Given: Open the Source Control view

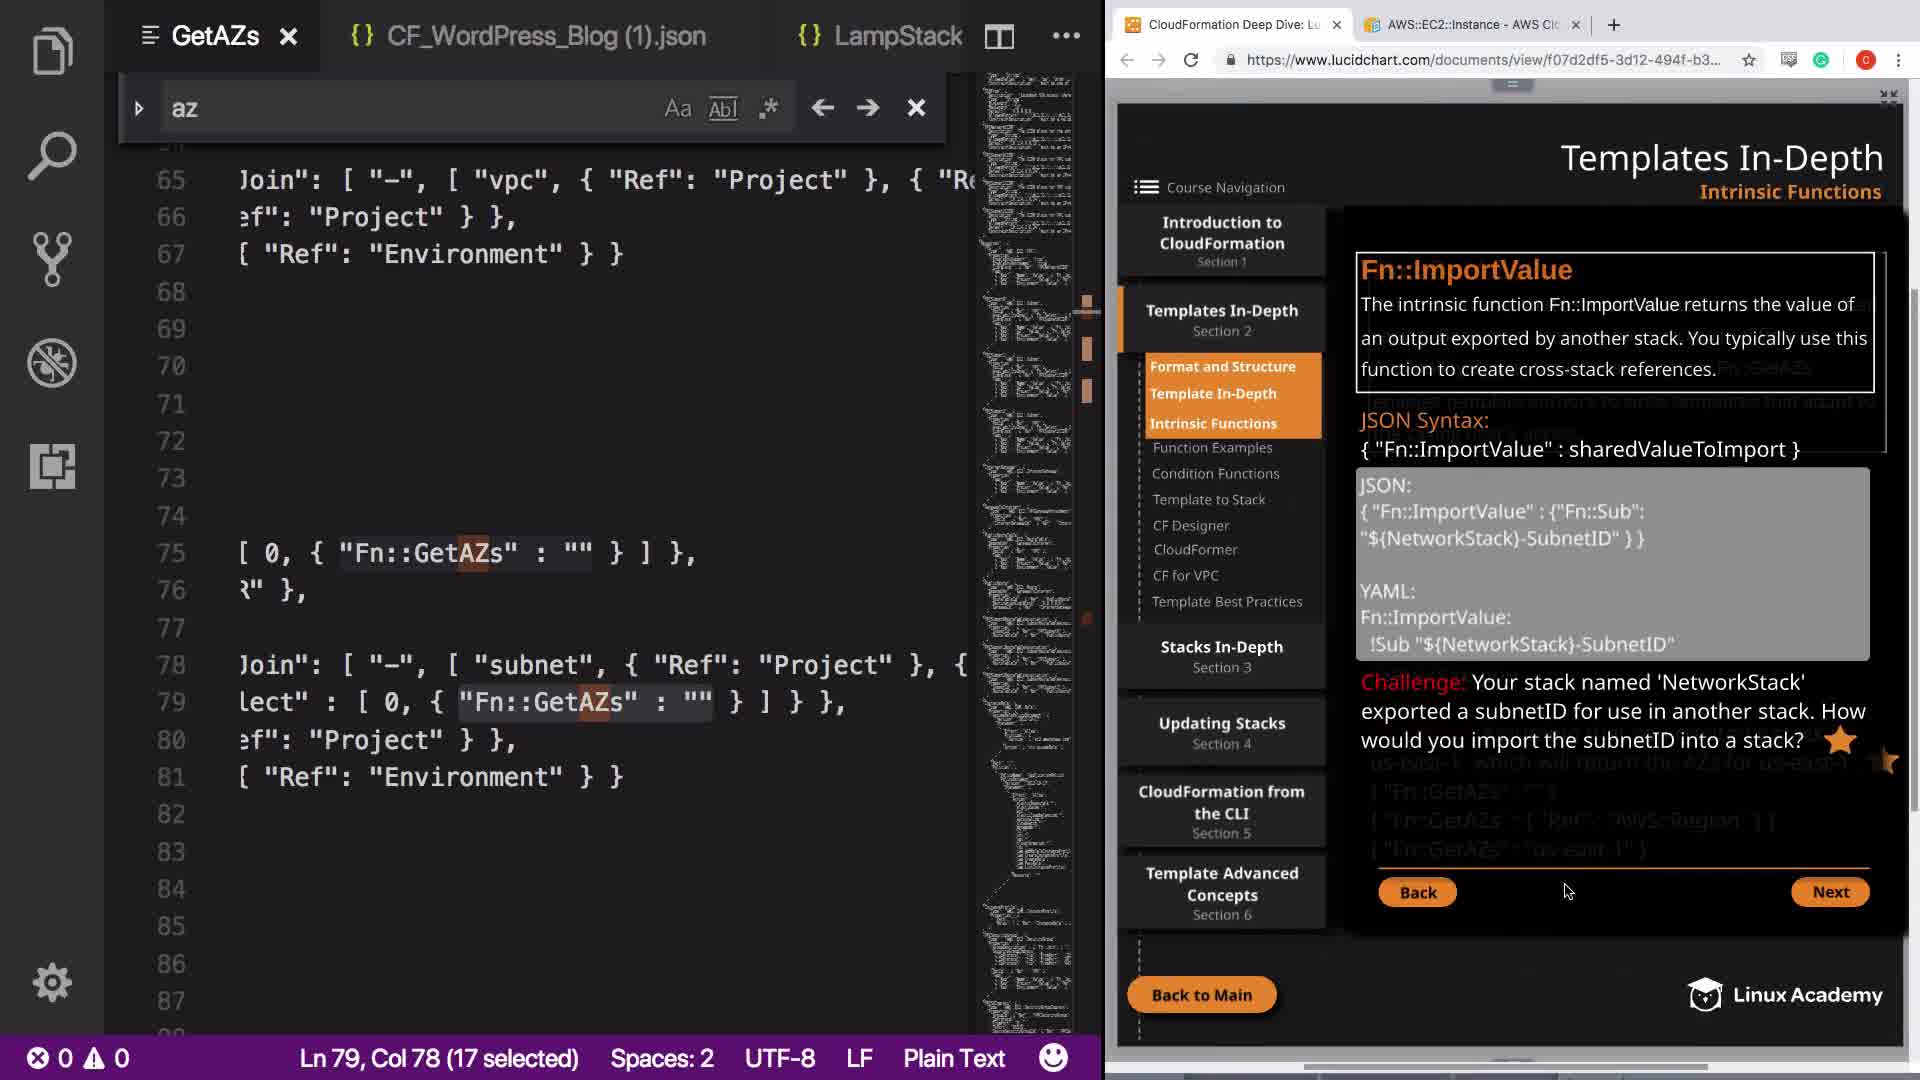Looking at the screenshot, I should tap(52, 259).
